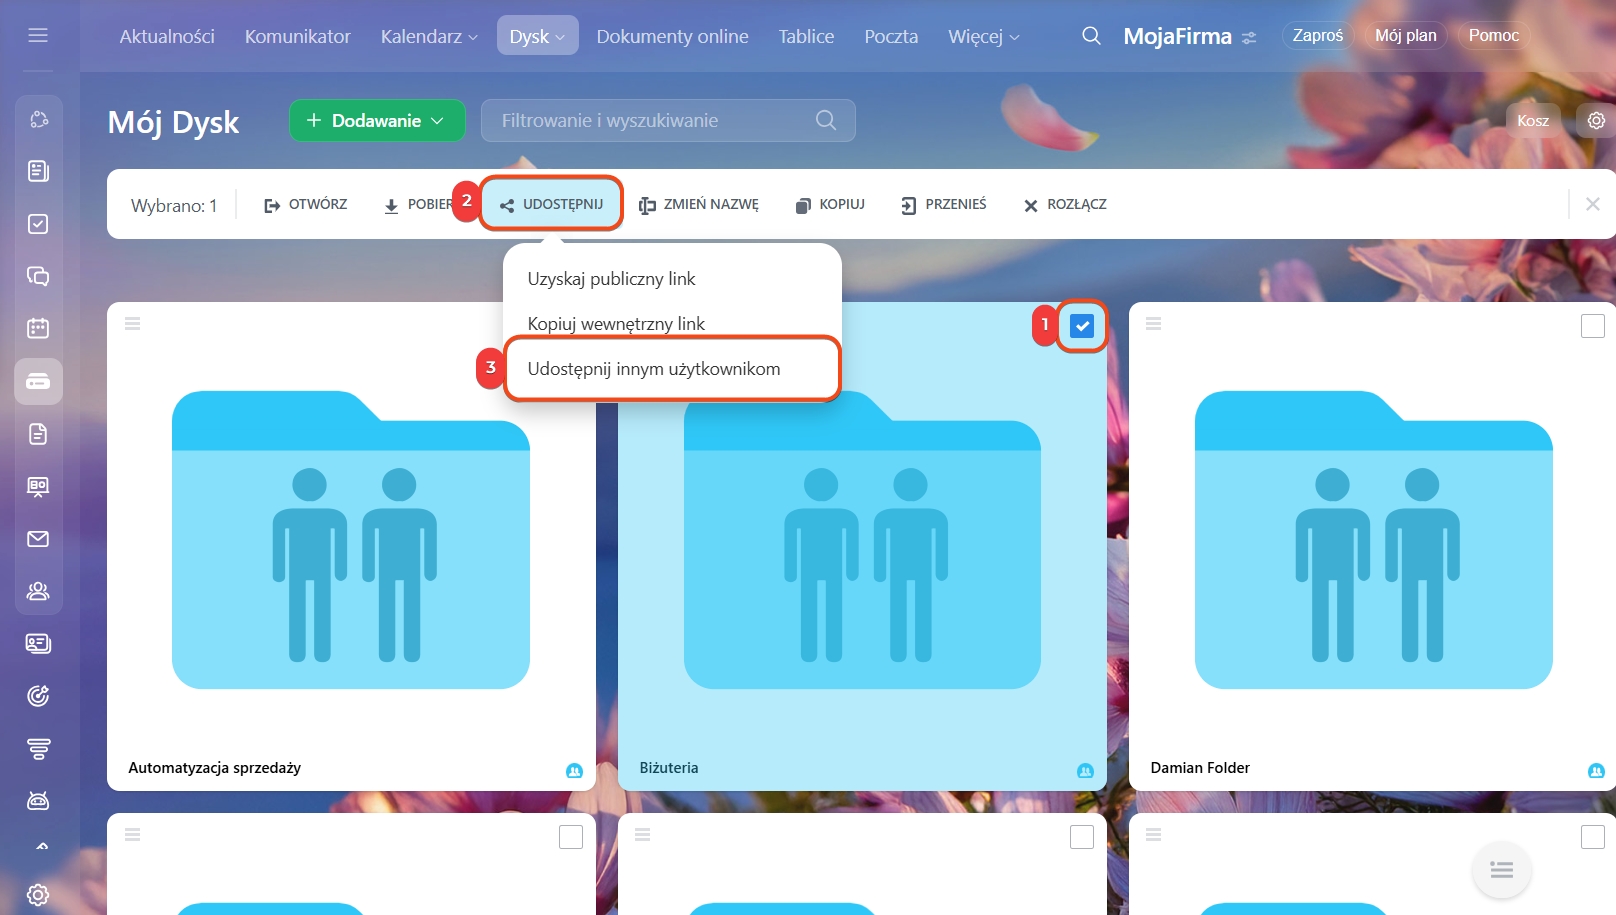Open Disk settings gear next to Kosz
This screenshot has height=915, width=1616.
tap(1596, 120)
